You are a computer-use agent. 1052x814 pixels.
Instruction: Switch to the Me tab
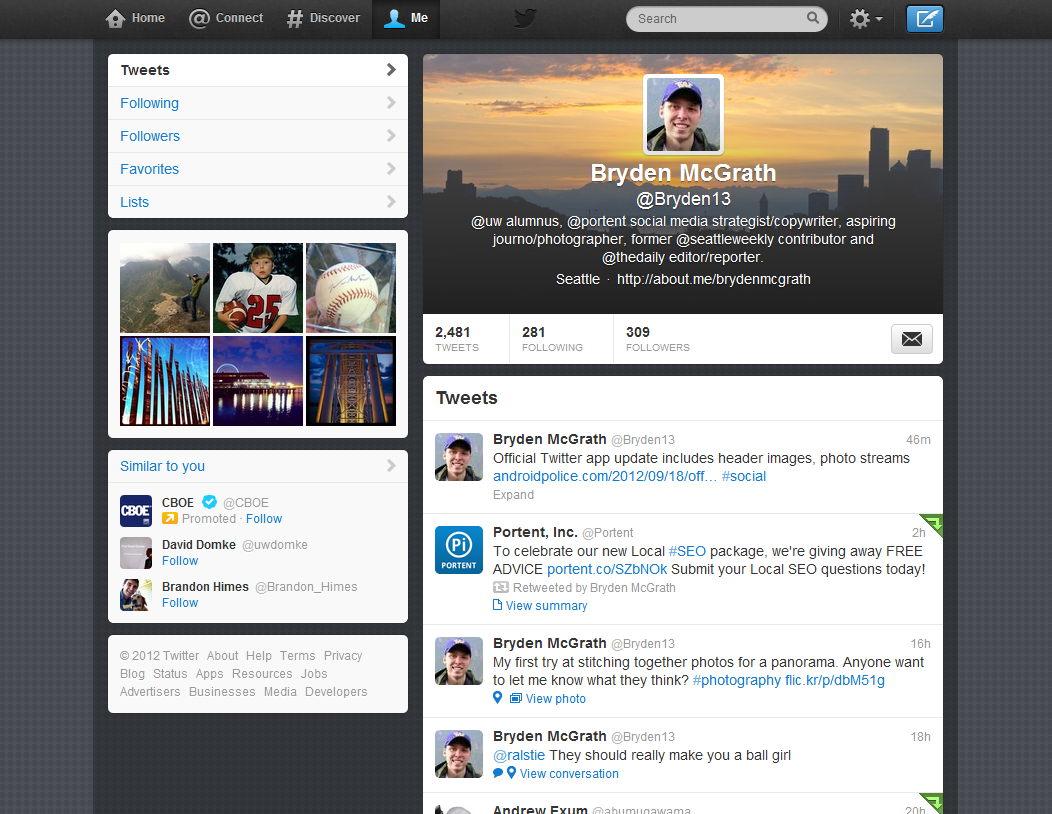point(405,18)
